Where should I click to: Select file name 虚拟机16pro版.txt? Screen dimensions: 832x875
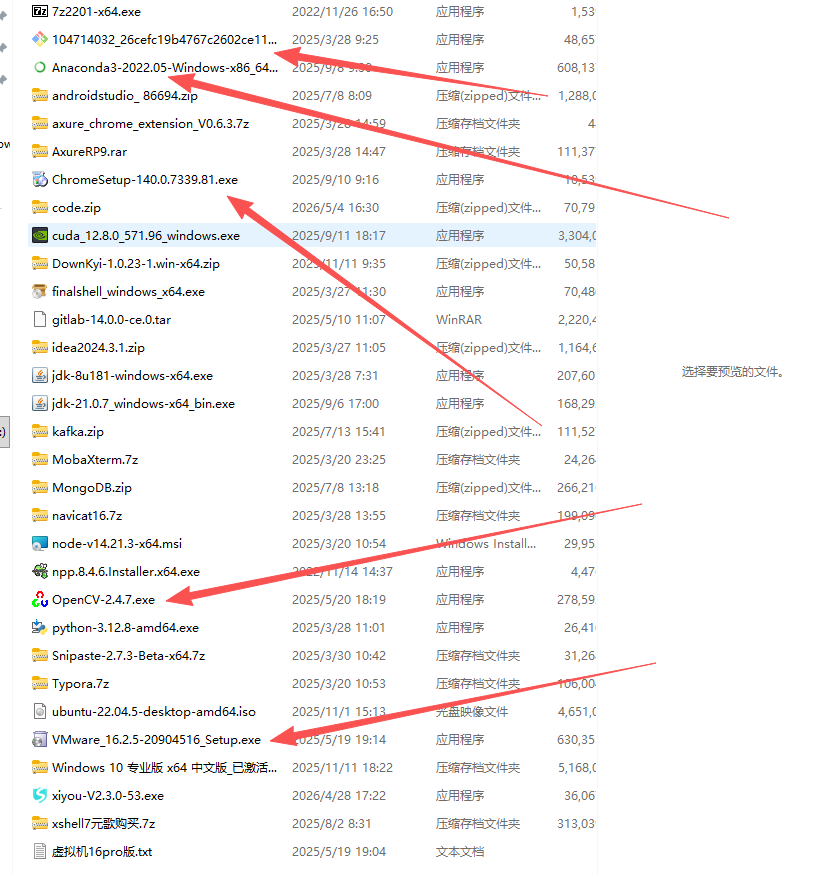102,852
